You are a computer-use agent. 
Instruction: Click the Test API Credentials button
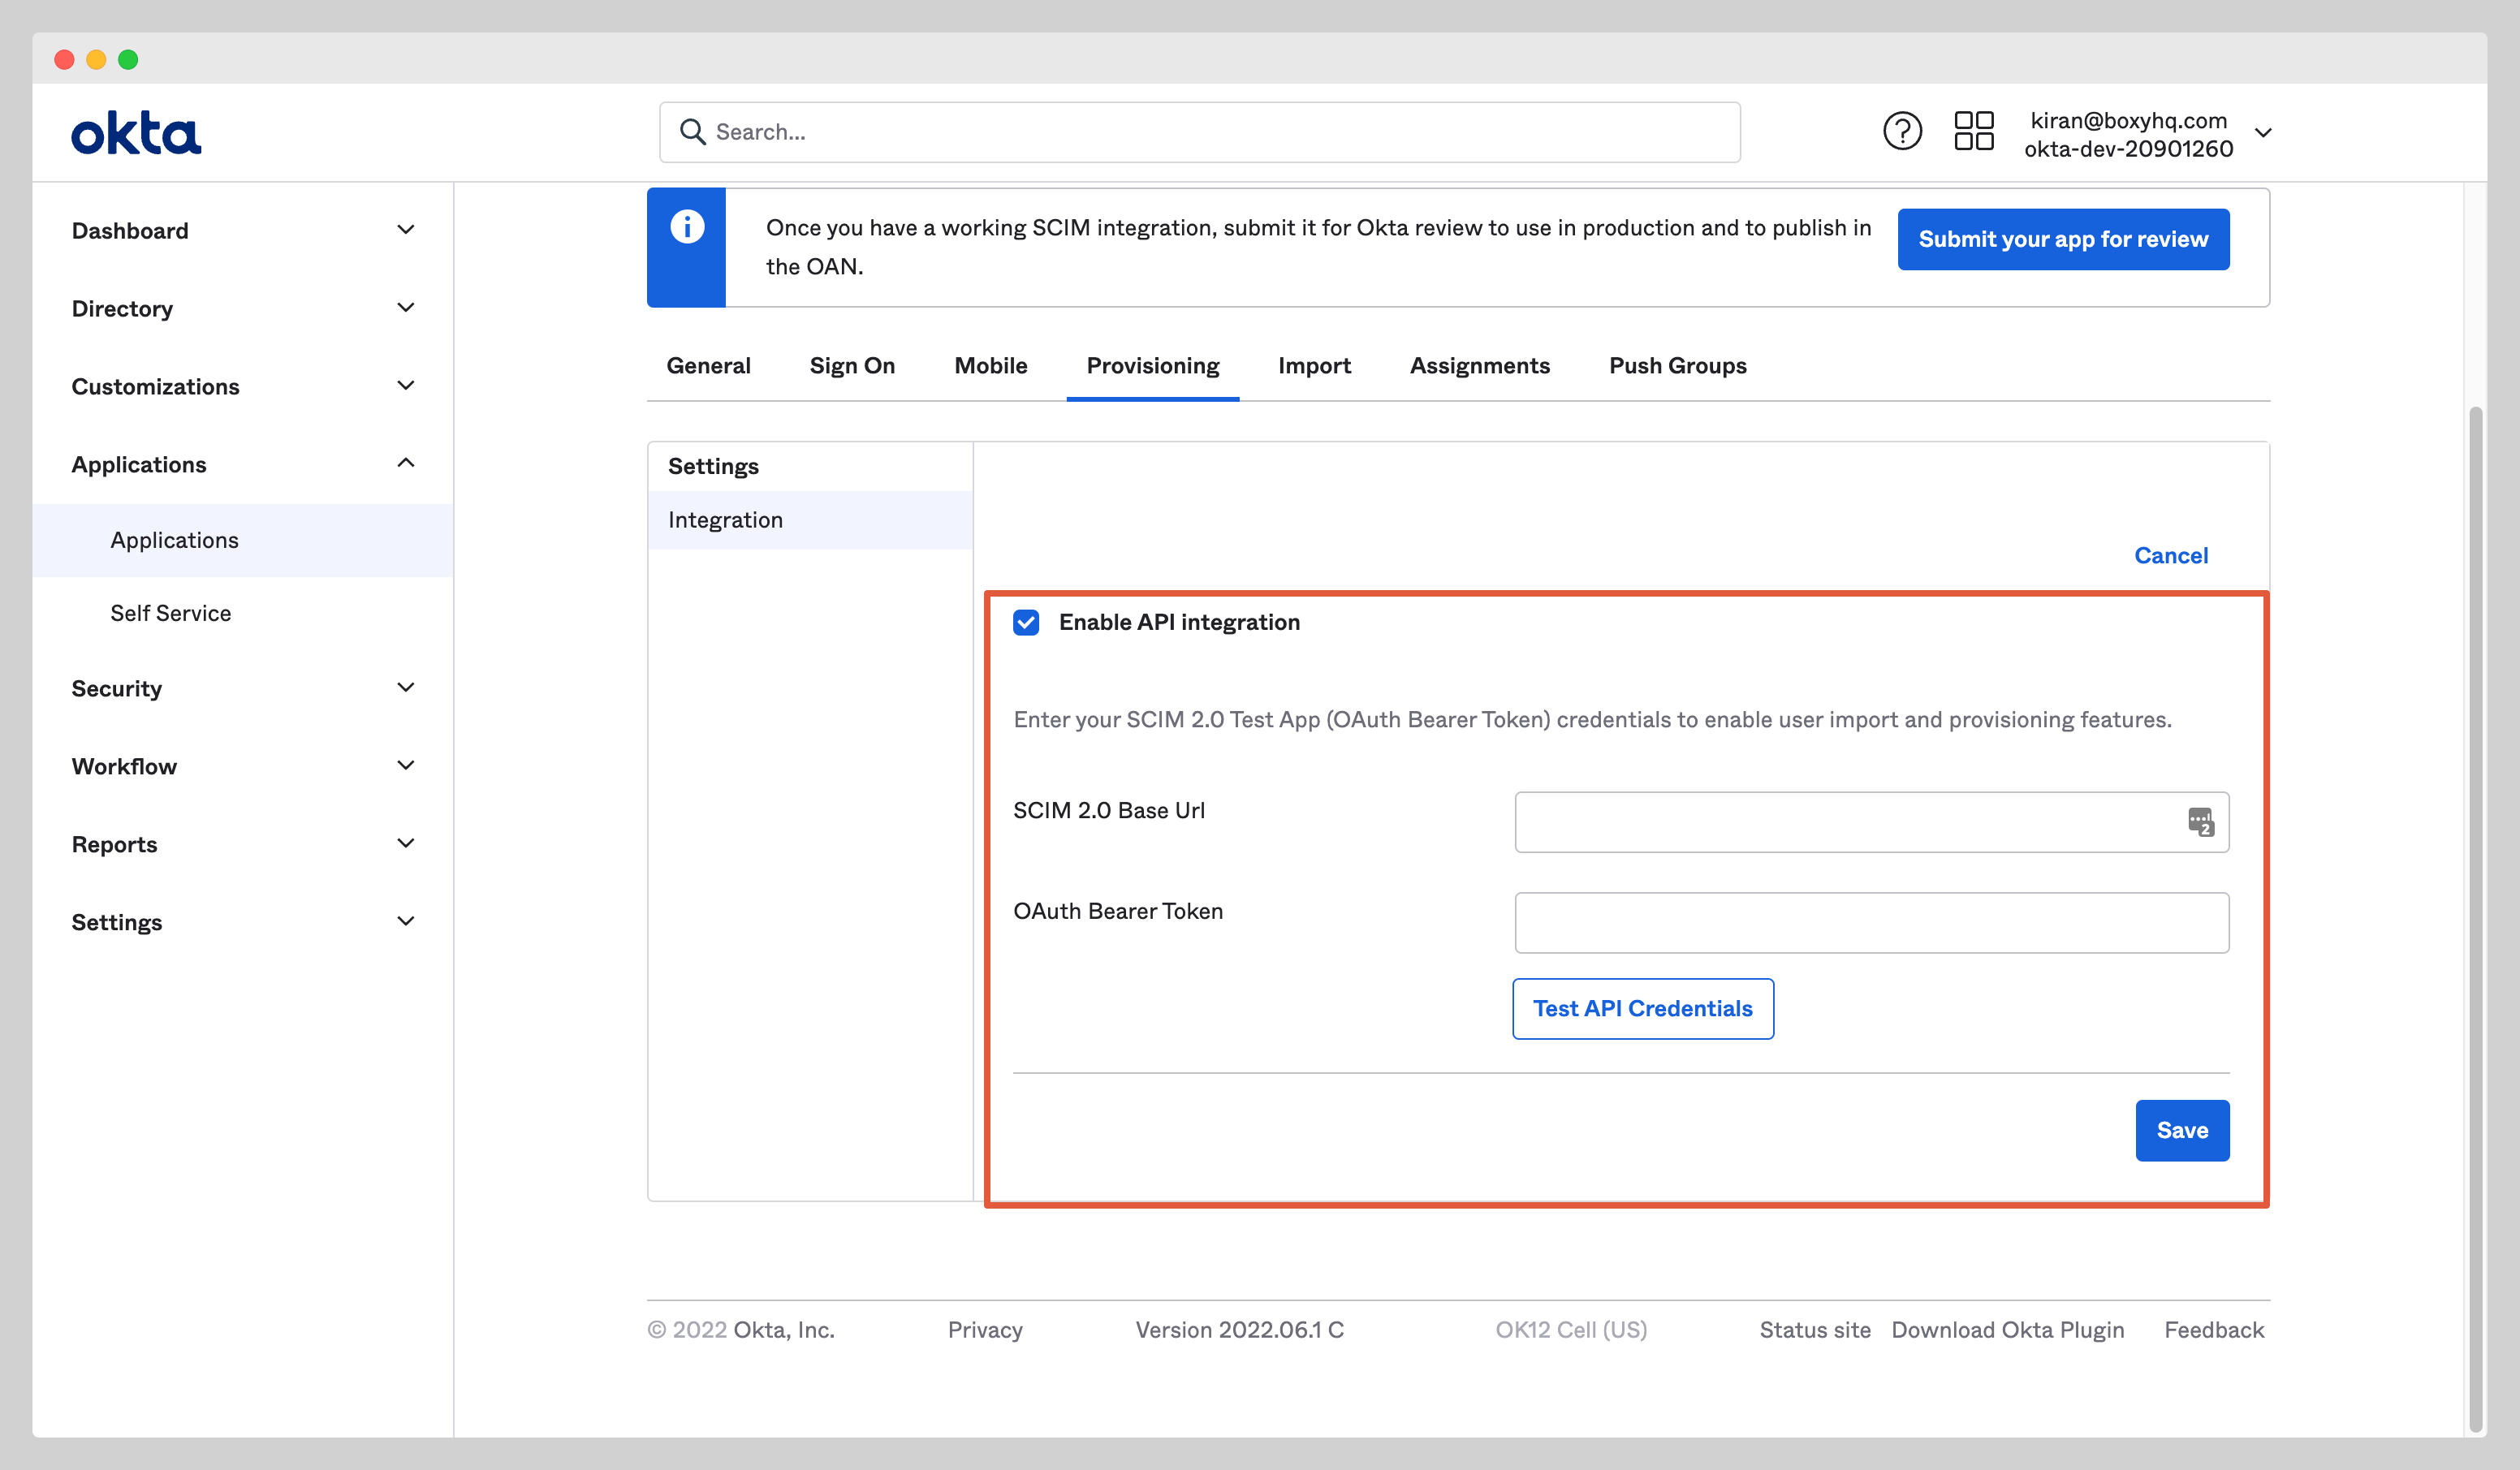1643,1008
